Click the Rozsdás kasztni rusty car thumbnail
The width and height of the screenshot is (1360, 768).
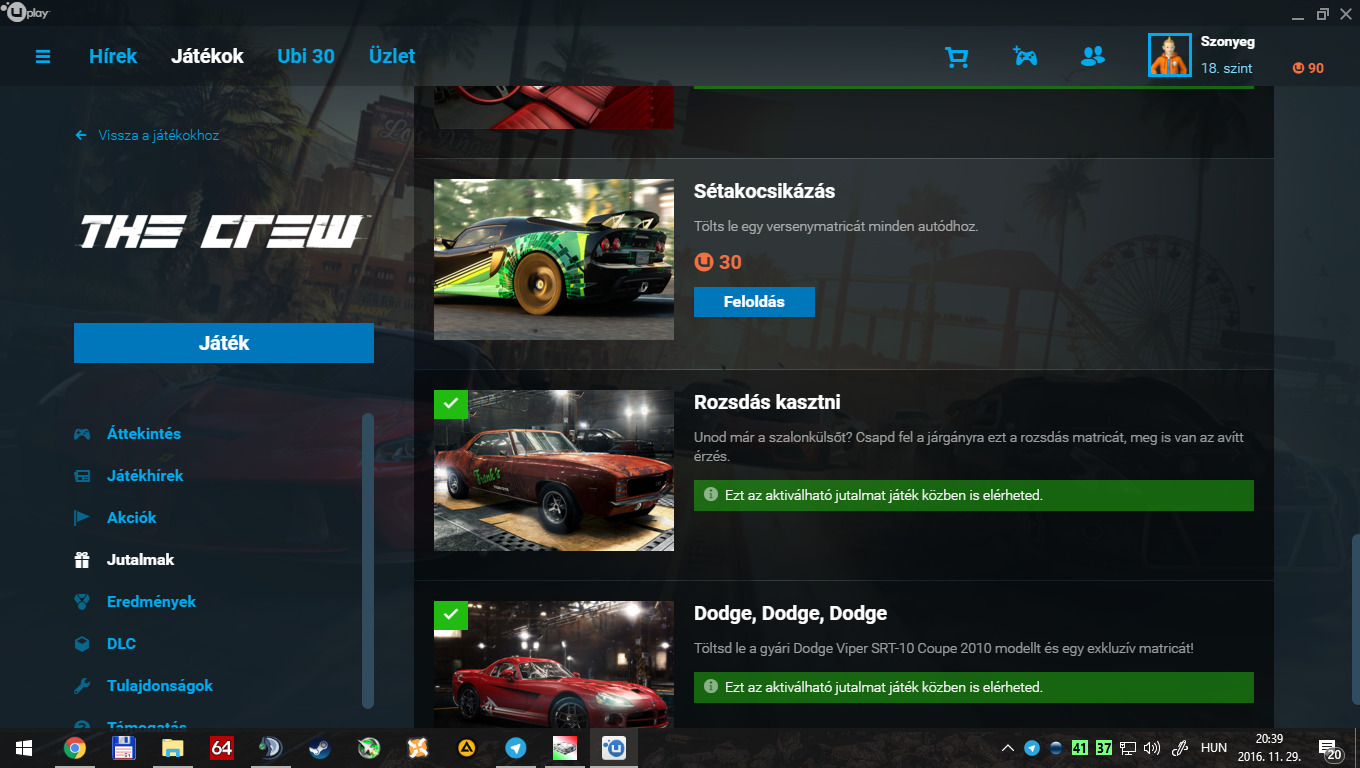point(554,470)
